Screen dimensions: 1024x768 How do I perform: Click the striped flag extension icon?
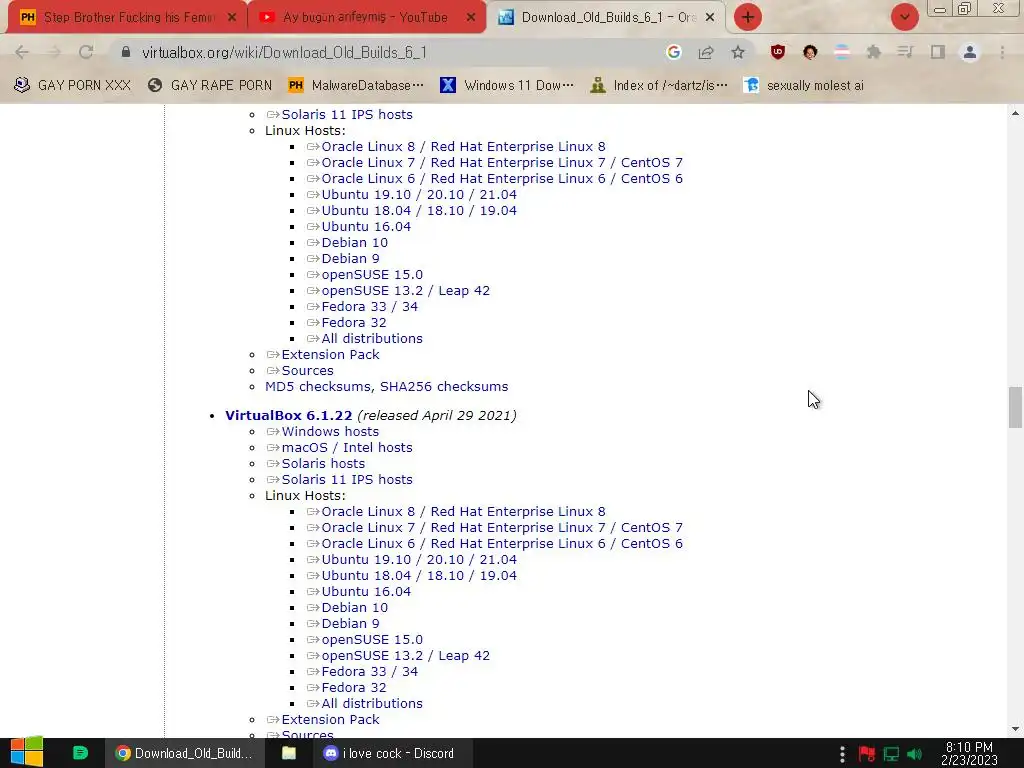pyautogui.click(x=842, y=52)
